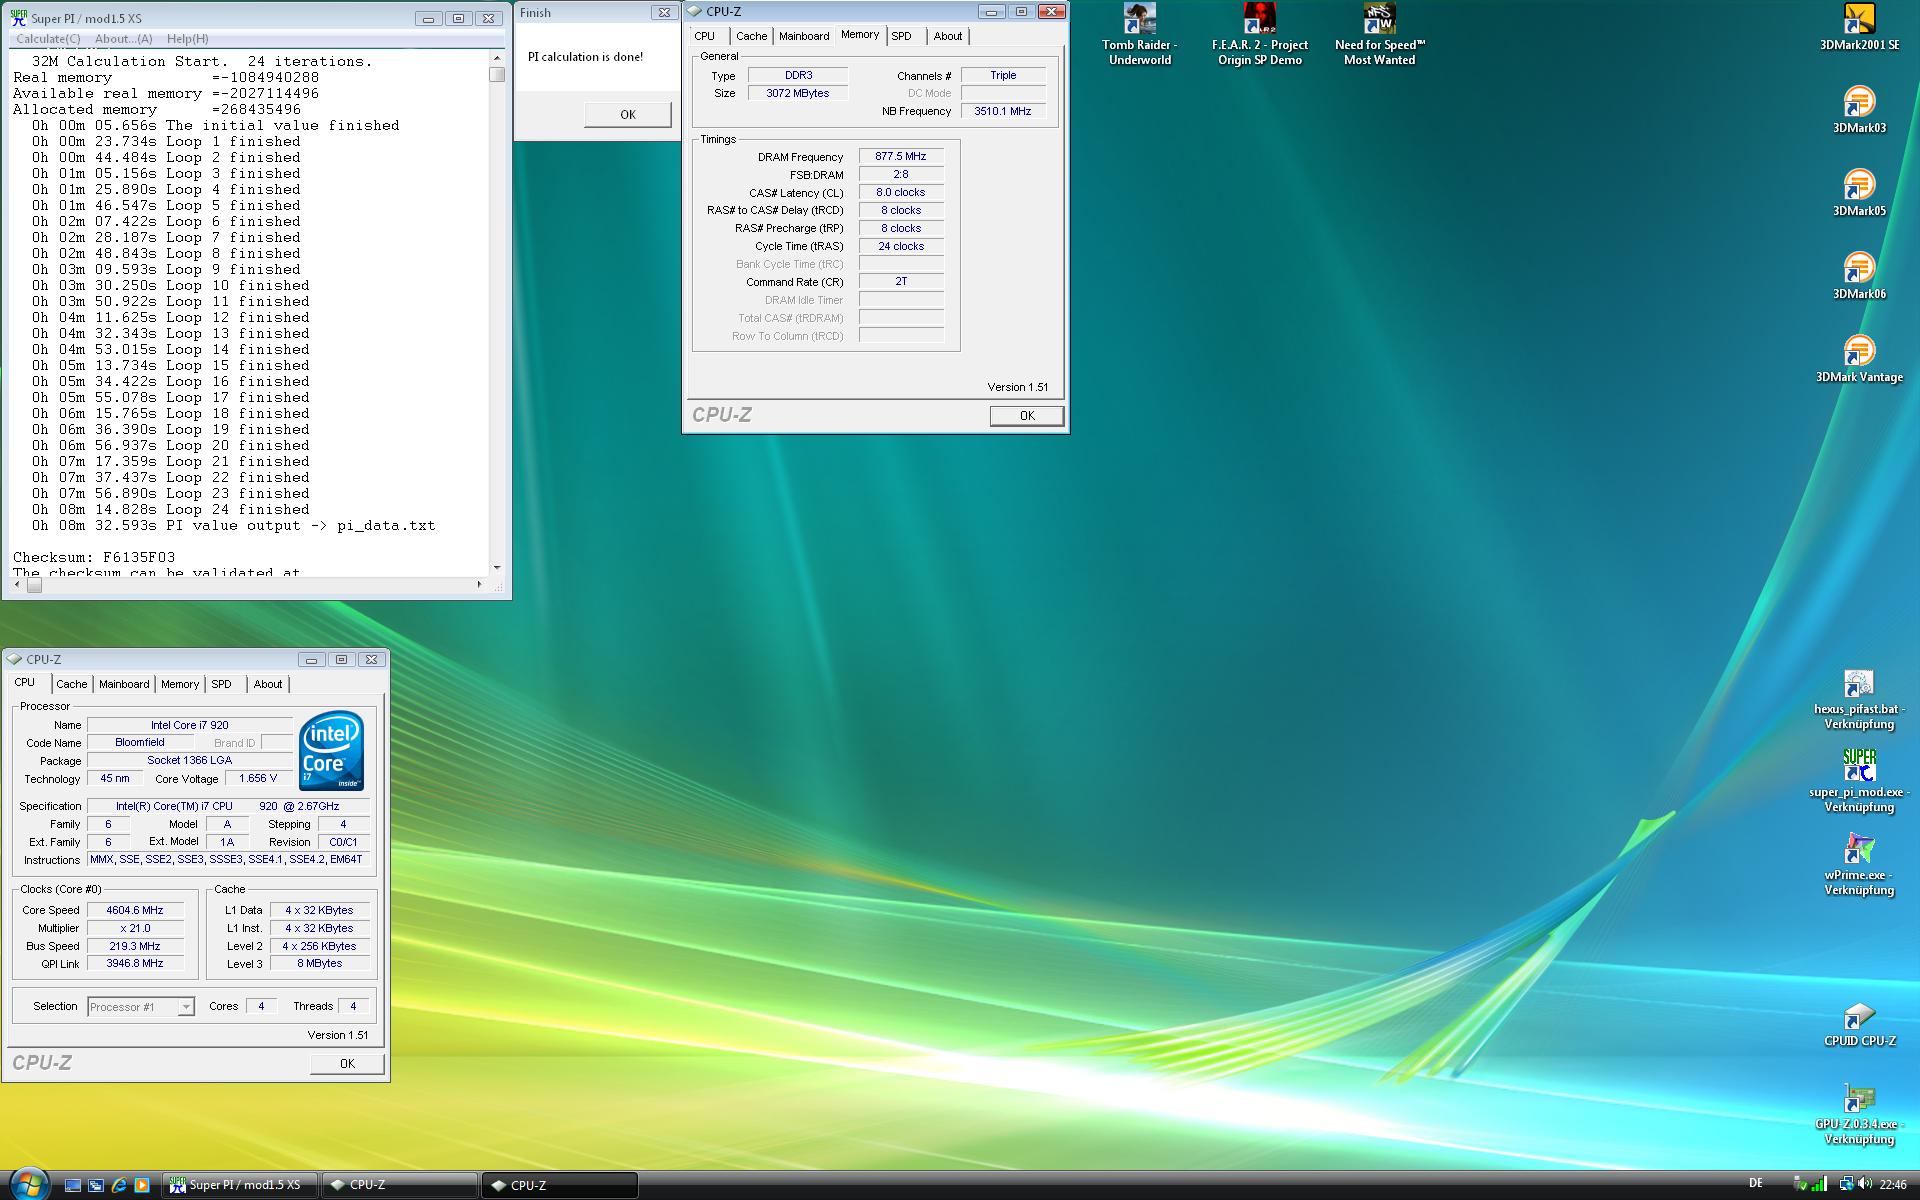
Task: Click the Show Desktop quick launch icon
Action: (73, 1185)
